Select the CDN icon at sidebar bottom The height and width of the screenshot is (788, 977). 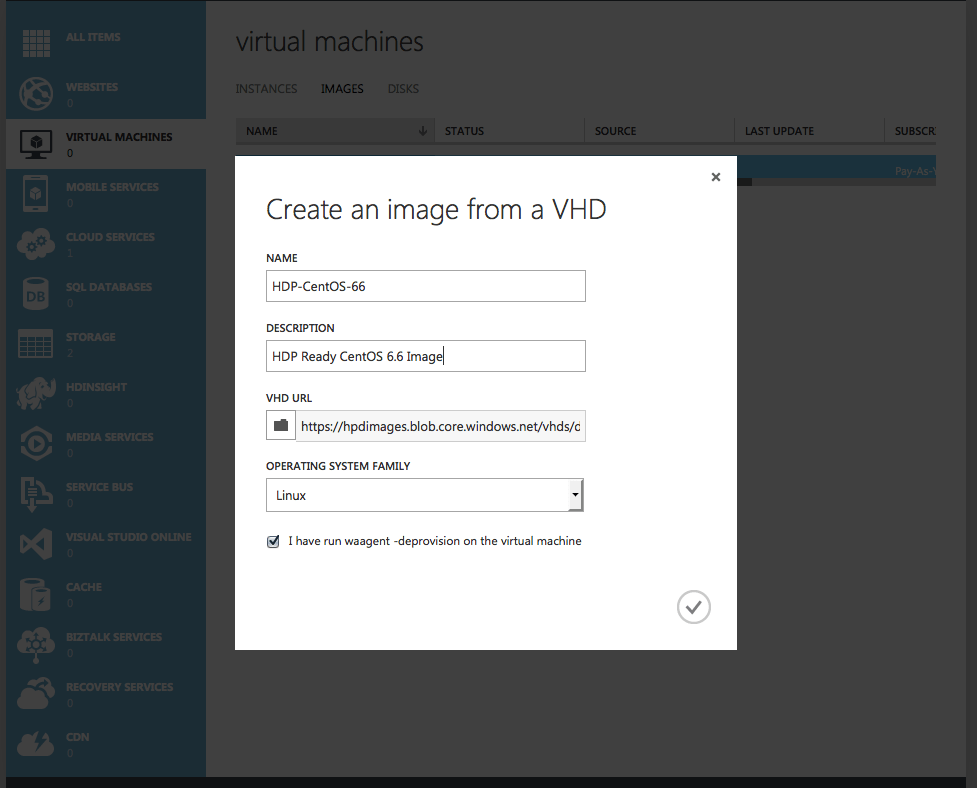[35, 743]
